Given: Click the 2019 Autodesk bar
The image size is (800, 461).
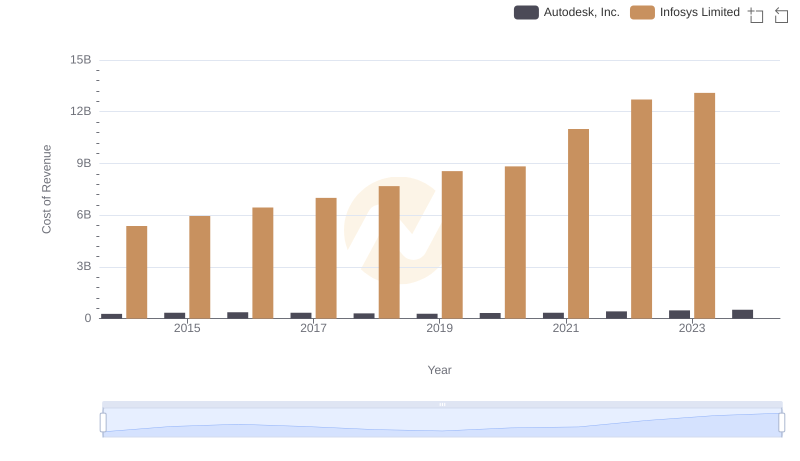Looking at the screenshot, I should [427, 316].
